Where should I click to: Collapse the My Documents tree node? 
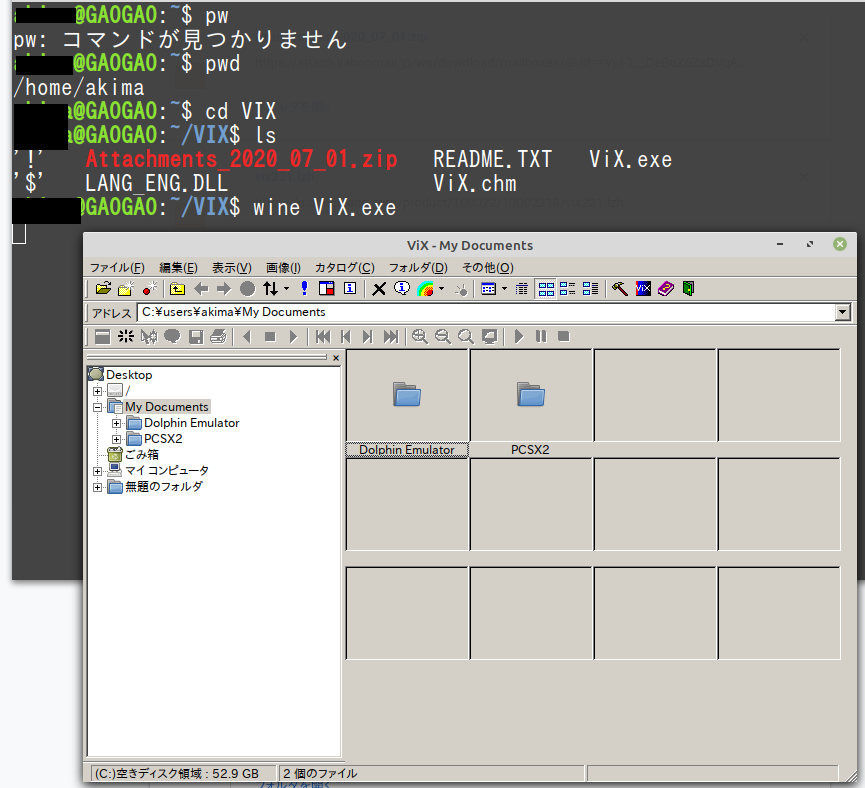(98, 407)
